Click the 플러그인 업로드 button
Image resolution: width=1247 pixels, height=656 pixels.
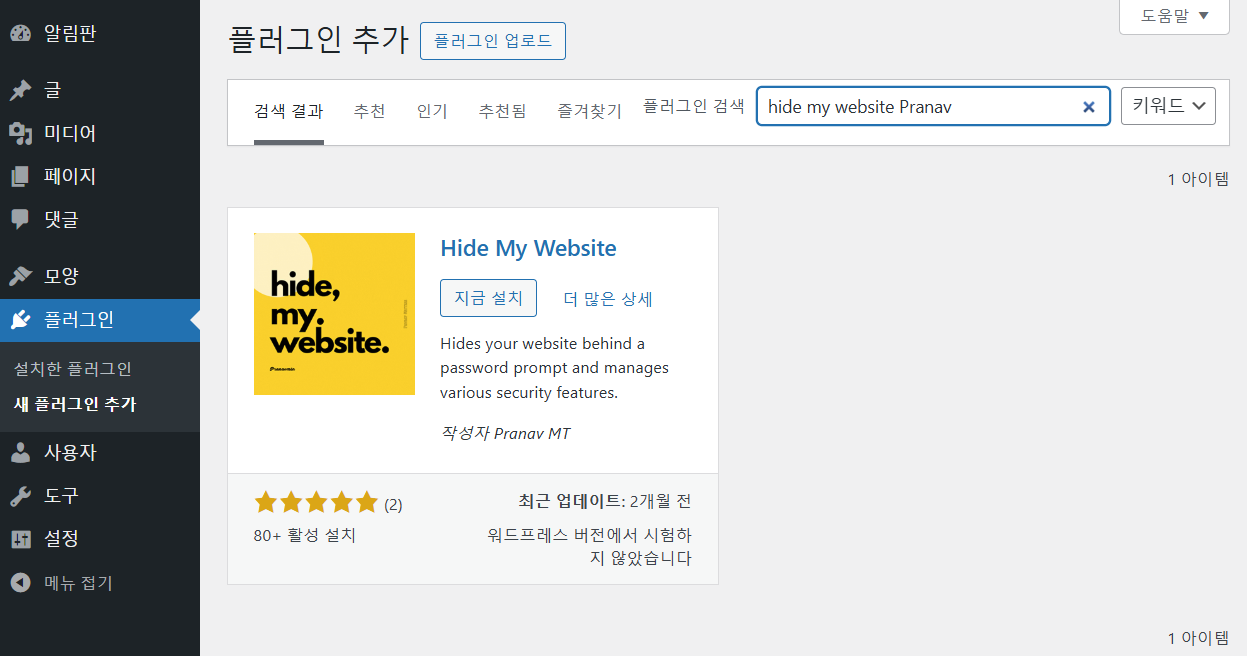tap(493, 41)
